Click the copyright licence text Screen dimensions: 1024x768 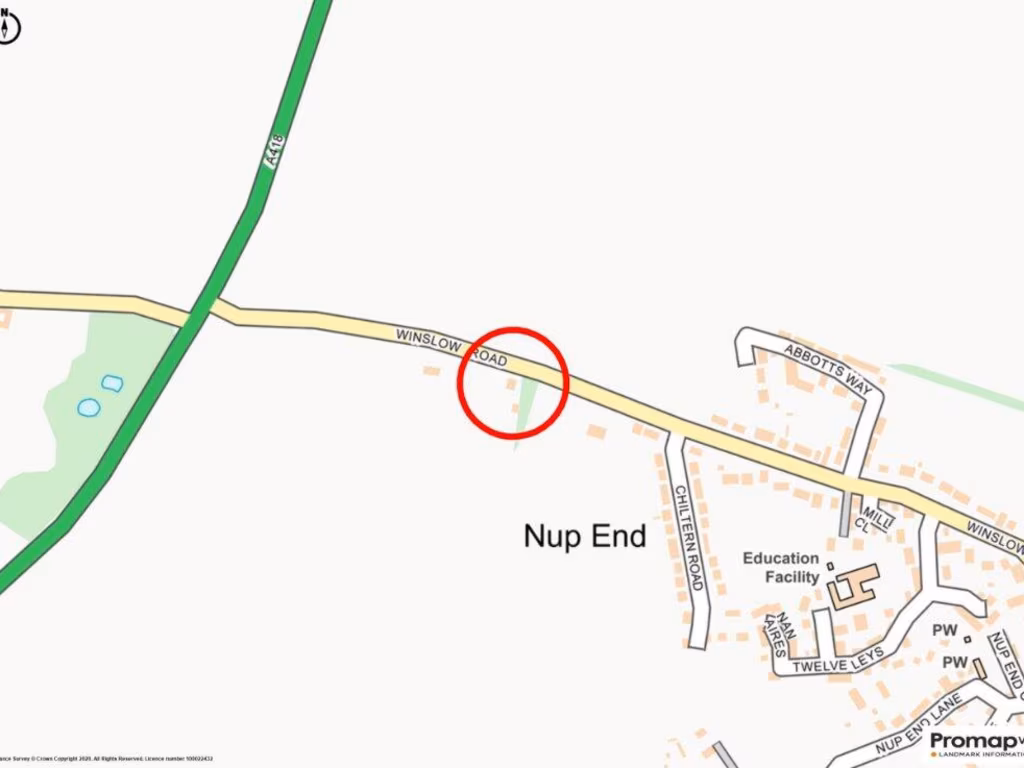pyautogui.click(x=106, y=759)
